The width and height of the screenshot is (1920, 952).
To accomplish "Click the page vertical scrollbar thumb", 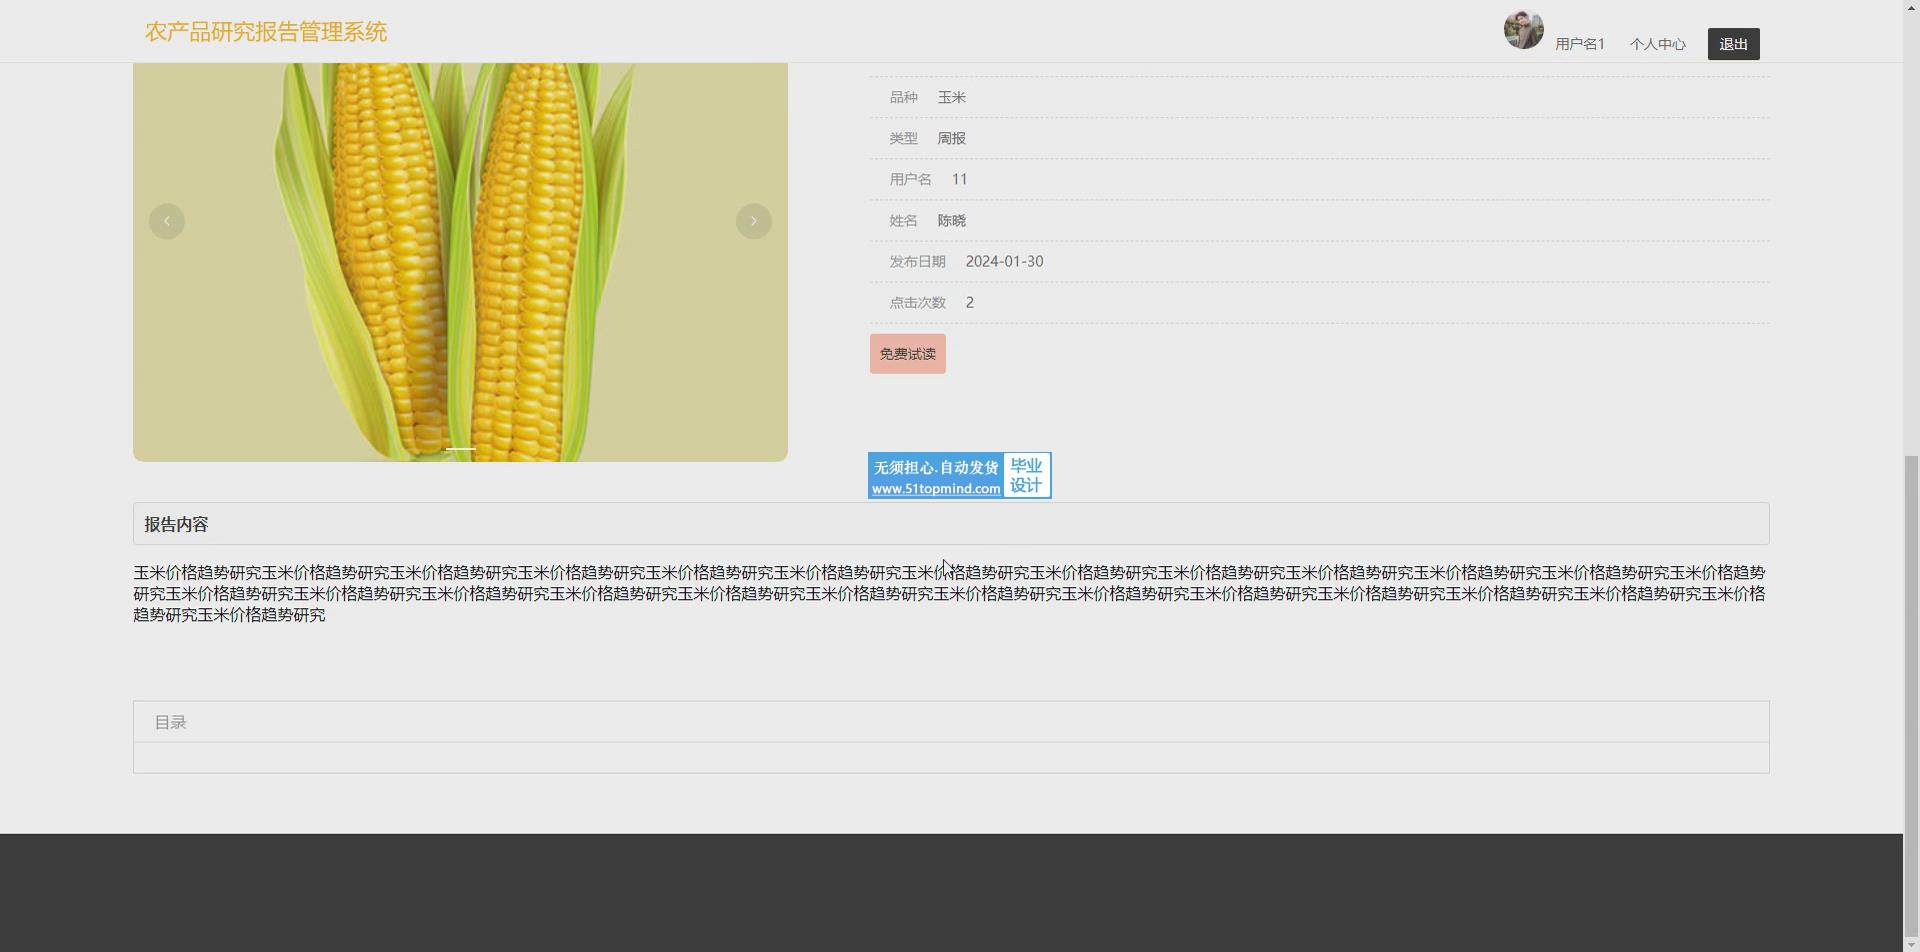I will (x=1911, y=696).
